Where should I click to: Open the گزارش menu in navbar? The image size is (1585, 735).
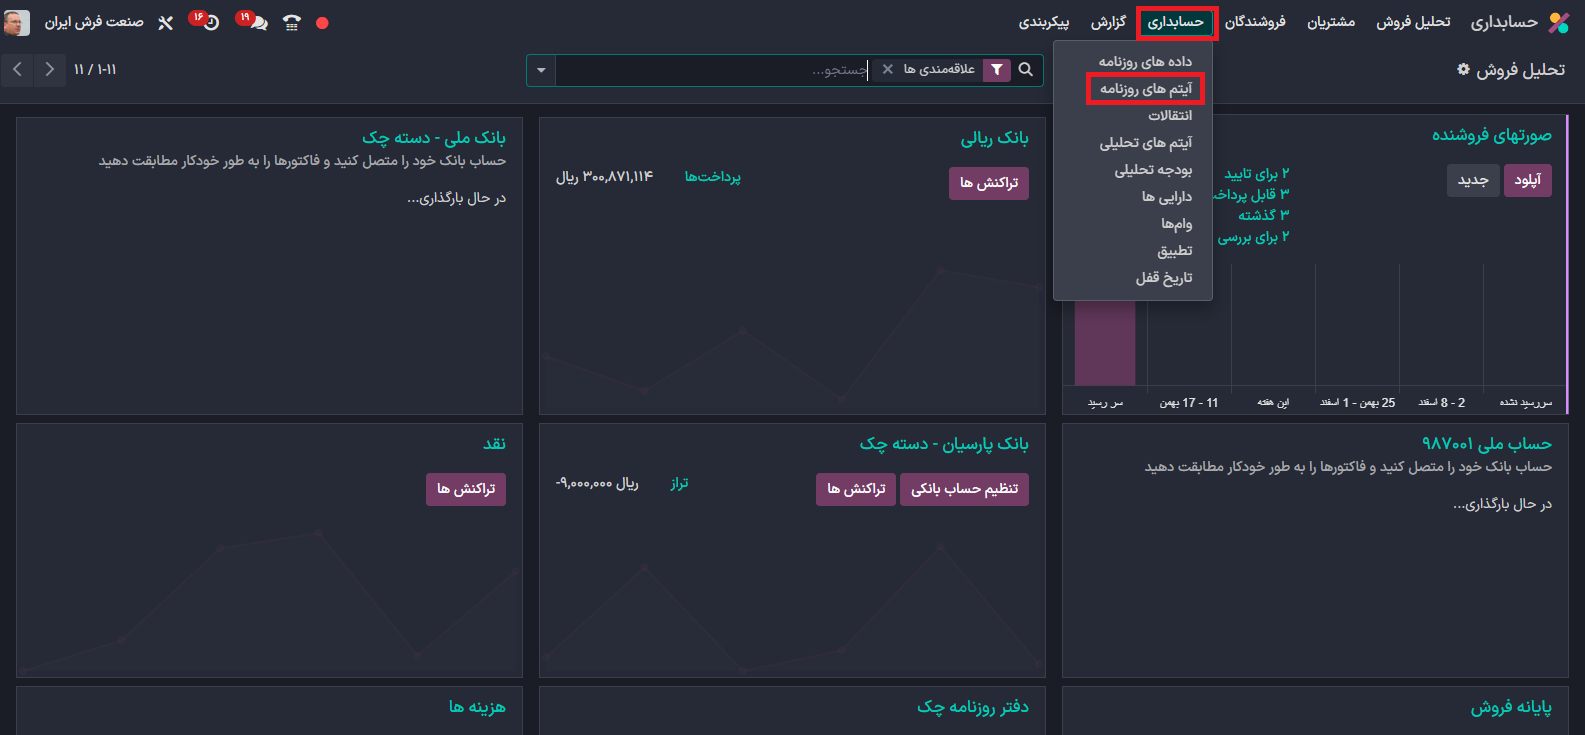1108,22
